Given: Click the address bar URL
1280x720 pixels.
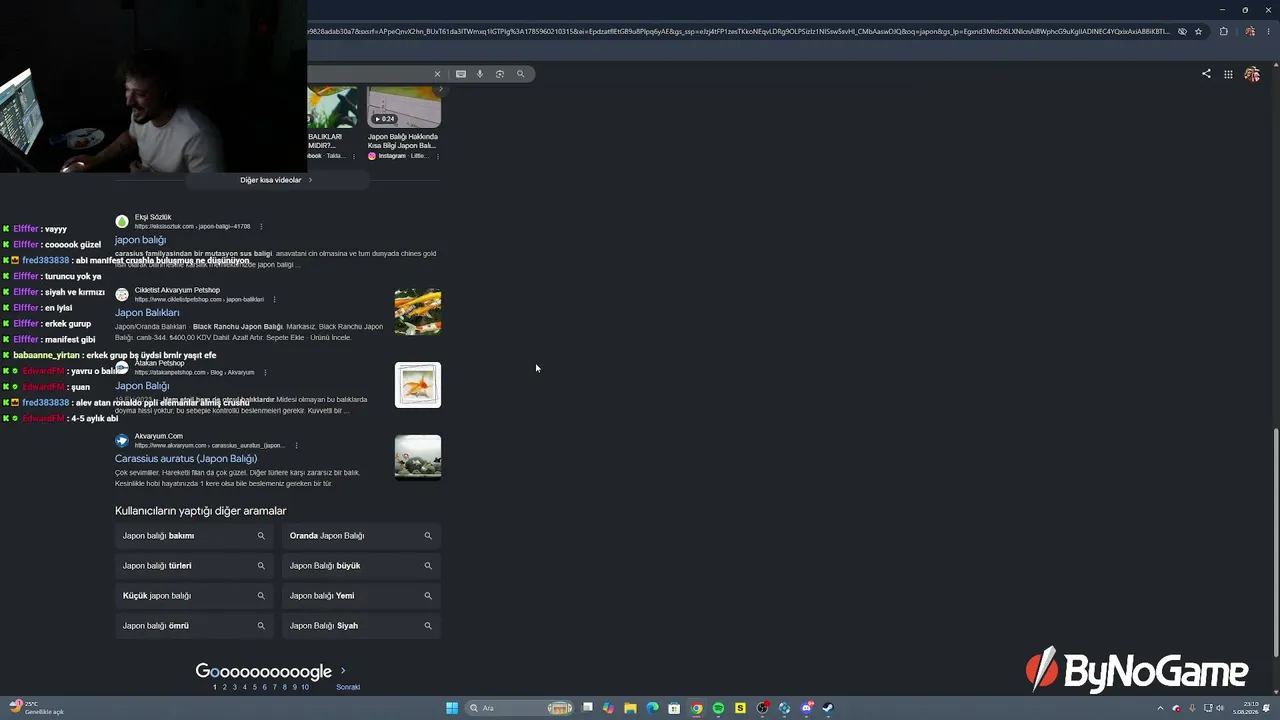Looking at the screenshot, I should [738, 31].
